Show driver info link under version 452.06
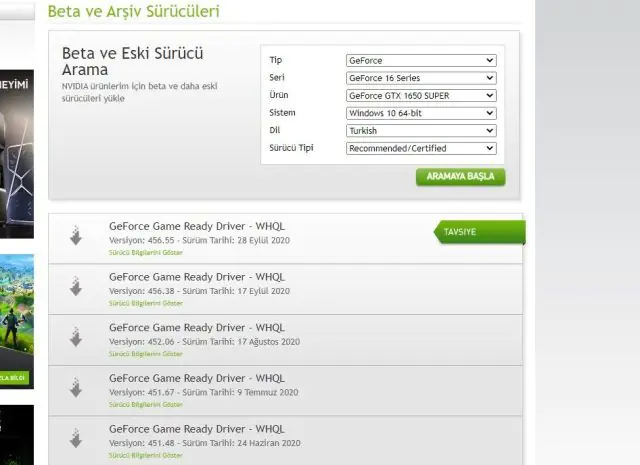The width and height of the screenshot is (640, 465). (146, 354)
